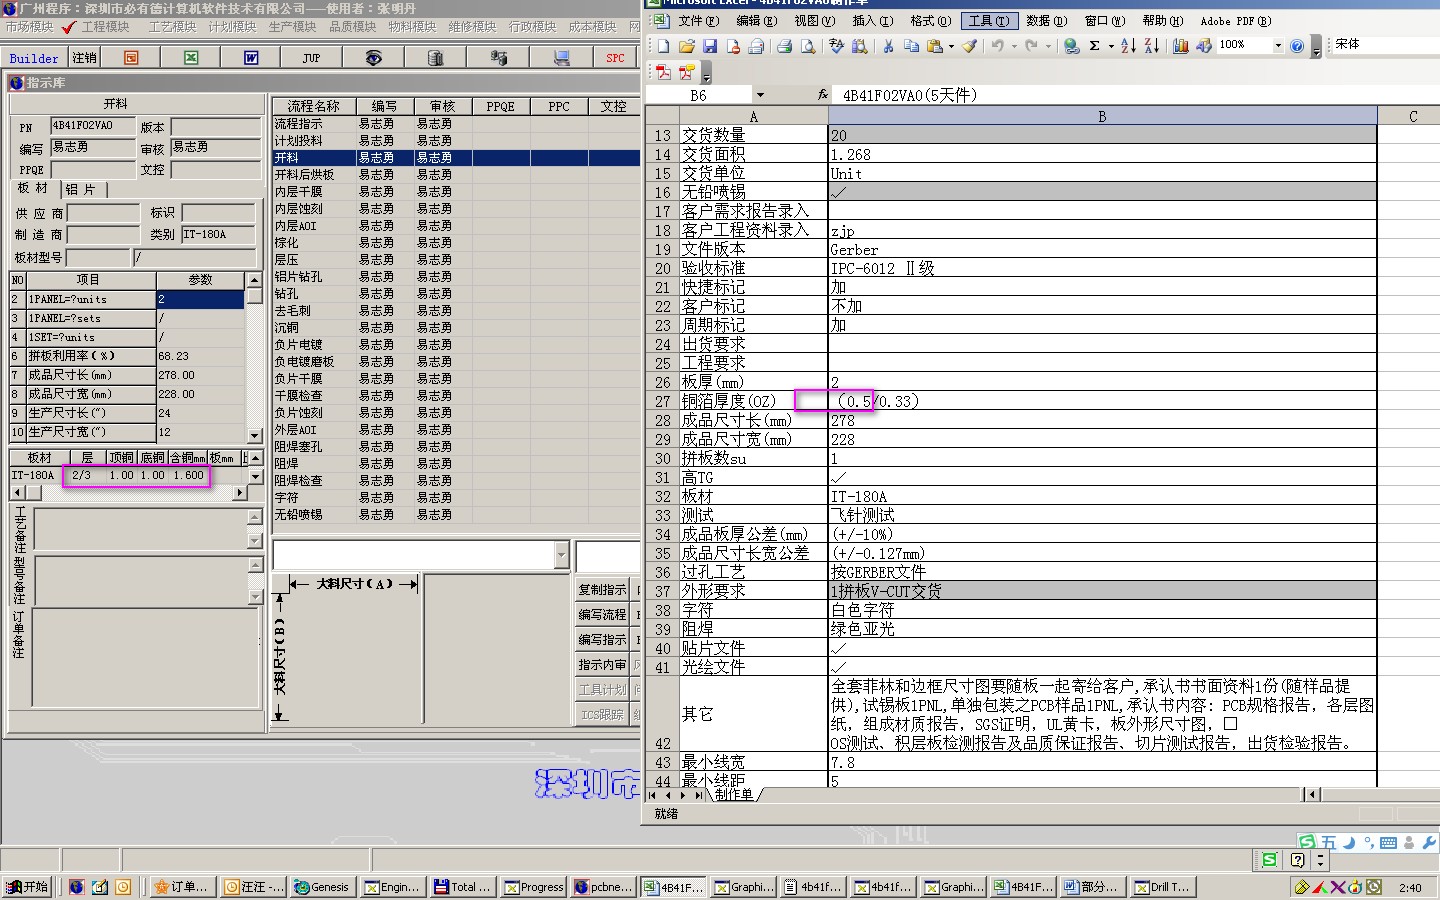
Task: Click the Insert Function fx icon
Action: tap(823, 95)
